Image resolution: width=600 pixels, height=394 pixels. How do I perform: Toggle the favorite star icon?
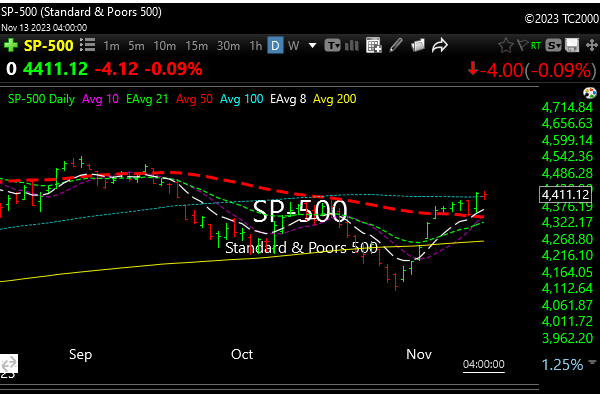pyautogui.click(x=505, y=46)
